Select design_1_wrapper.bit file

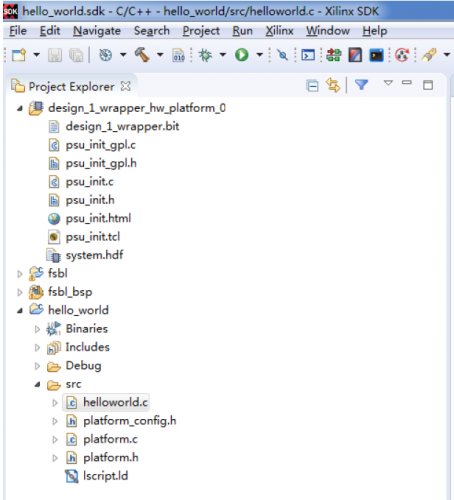(x=122, y=127)
